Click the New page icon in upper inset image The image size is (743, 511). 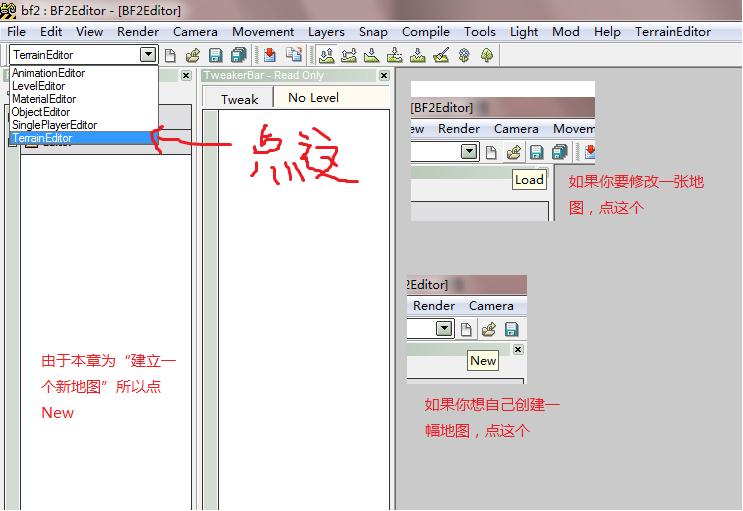tap(491, 152)
